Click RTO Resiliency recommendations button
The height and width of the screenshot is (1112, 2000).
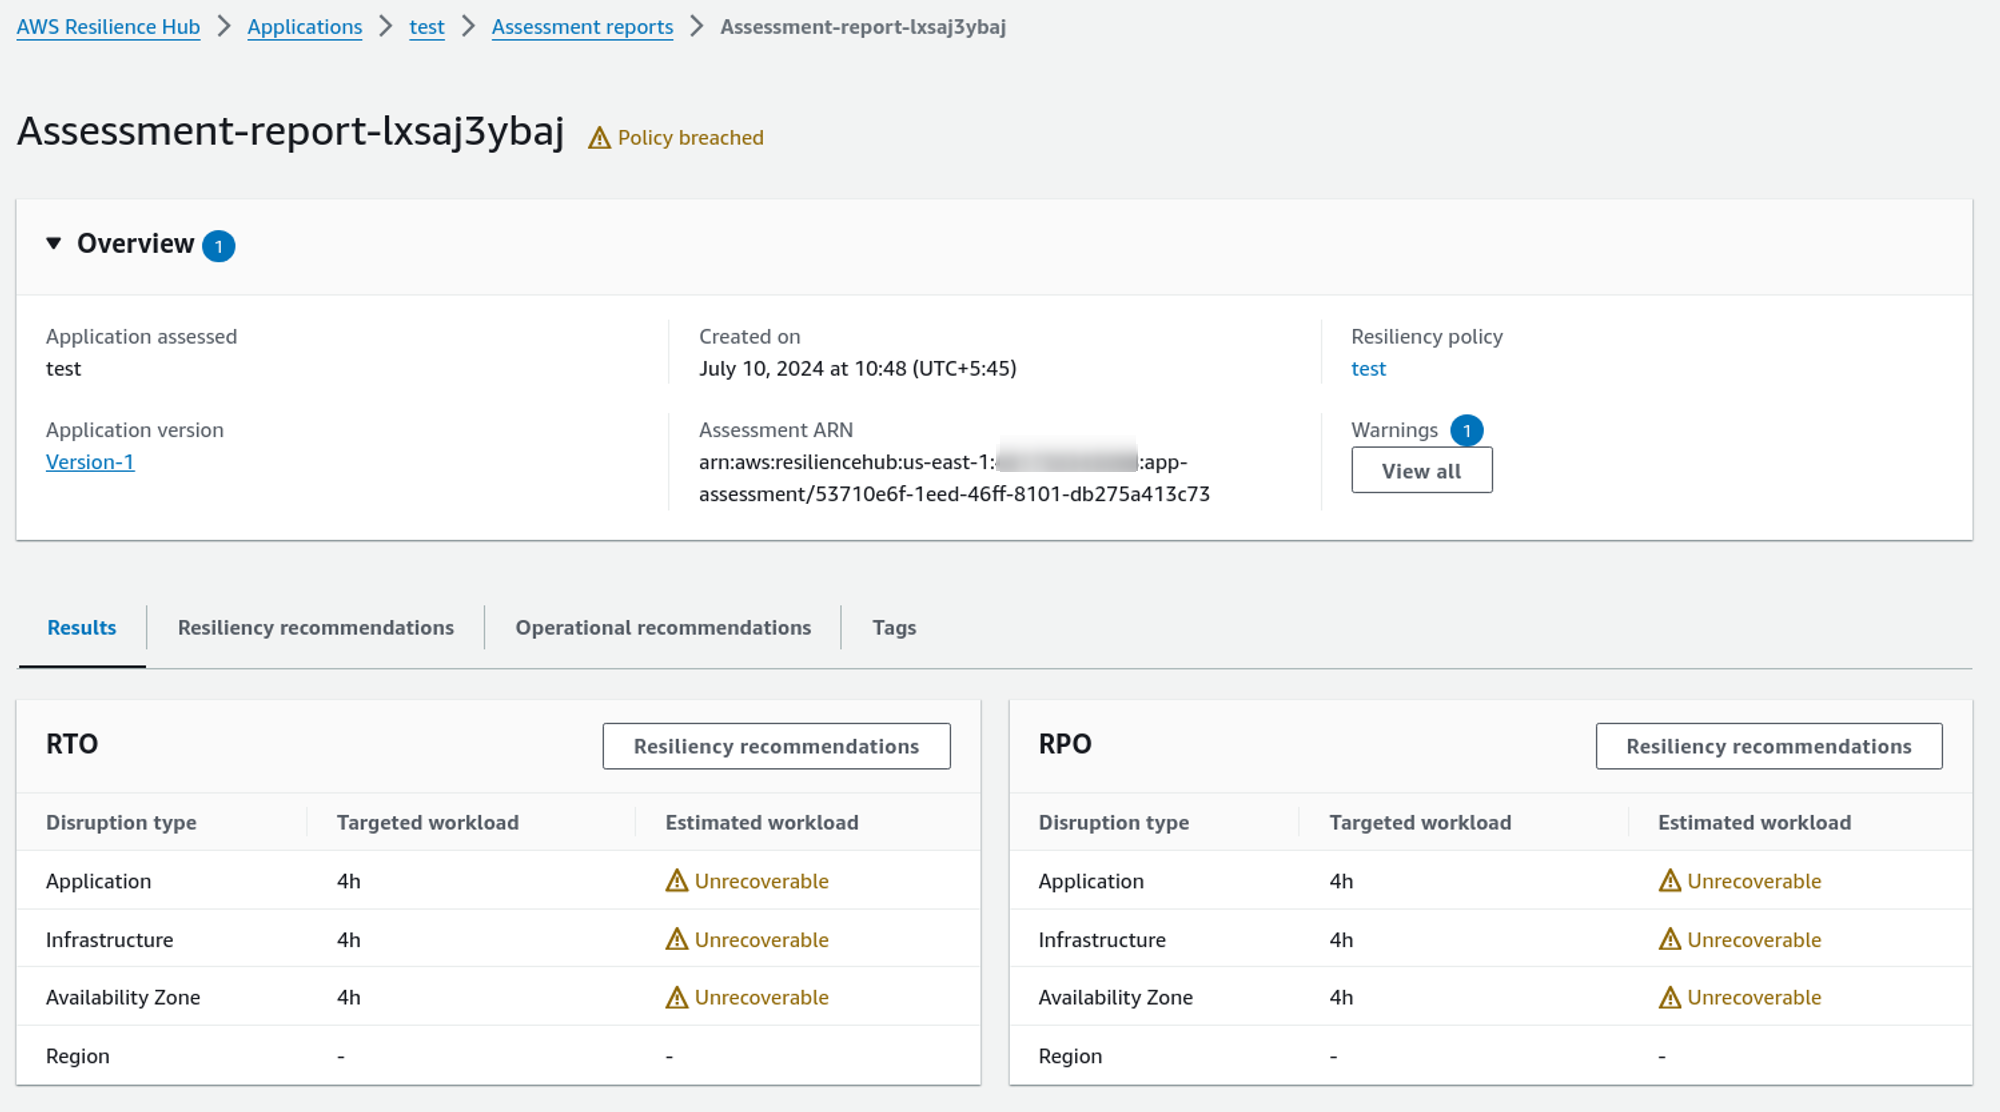776,746
